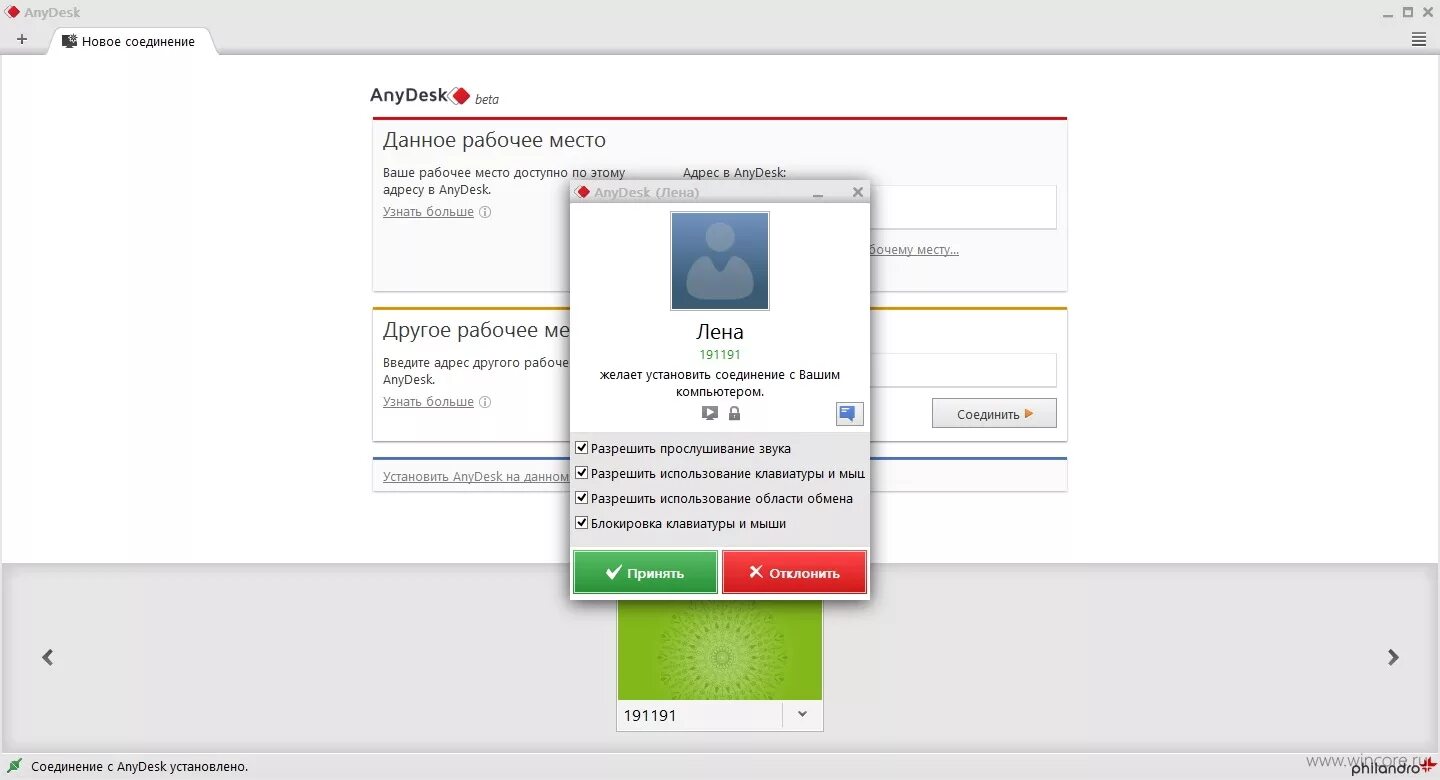This screenshot has height=780, width=1440.
Task: Open the Установить AnyDesk на данном link
Action: 476,477
